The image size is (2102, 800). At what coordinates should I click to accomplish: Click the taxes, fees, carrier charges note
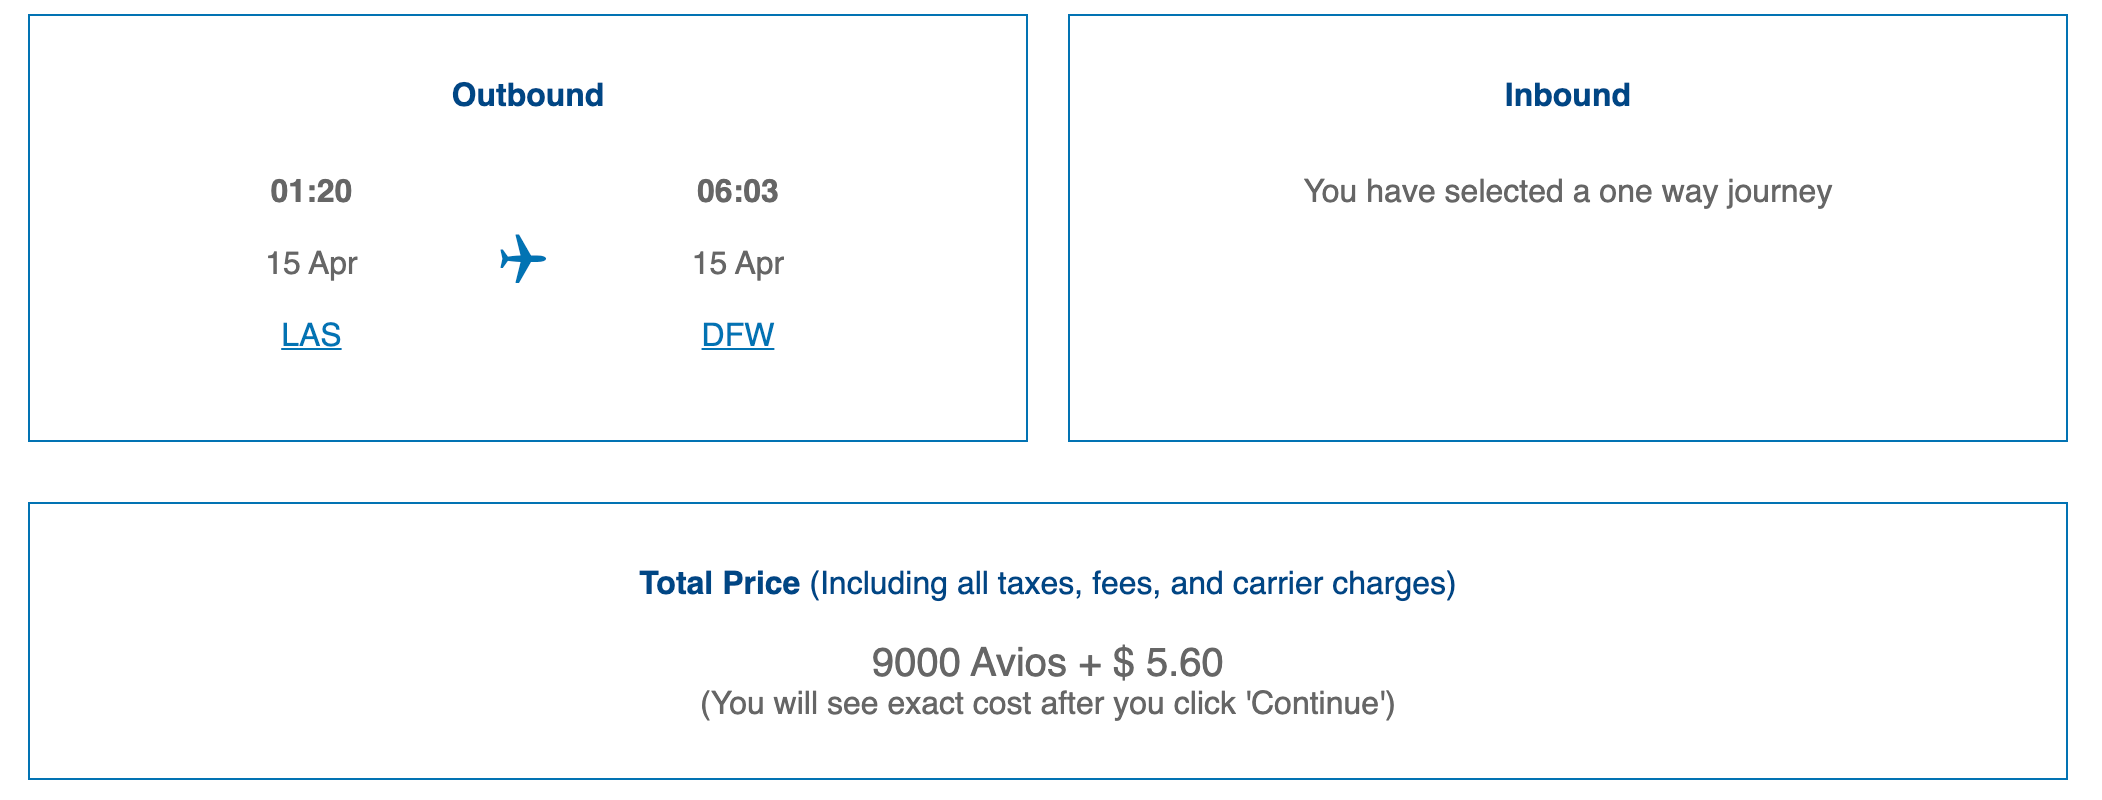[1131, 583]
